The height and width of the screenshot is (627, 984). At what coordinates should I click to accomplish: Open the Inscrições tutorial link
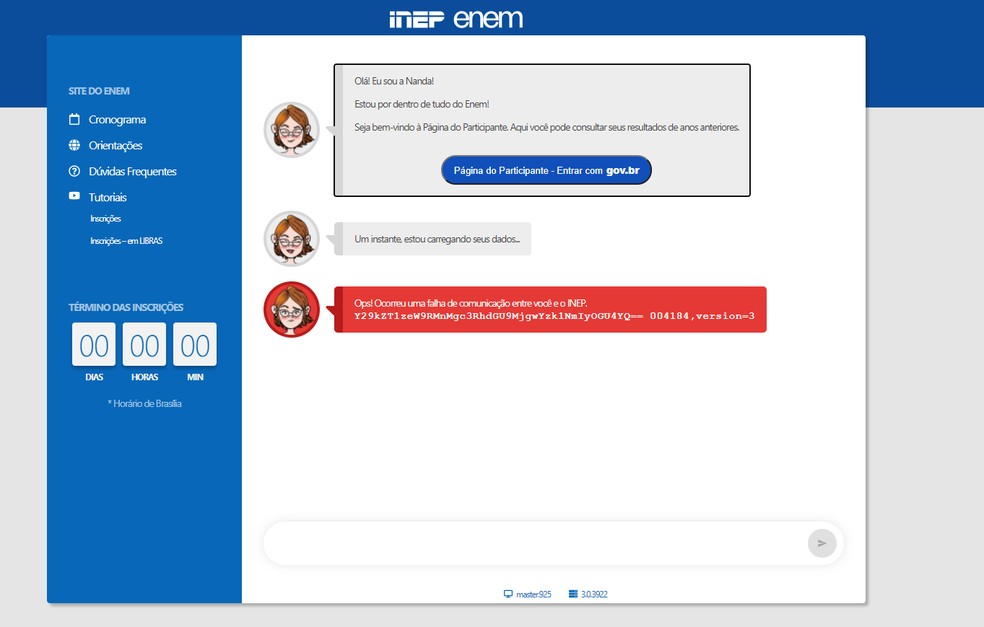pos(105,219)
